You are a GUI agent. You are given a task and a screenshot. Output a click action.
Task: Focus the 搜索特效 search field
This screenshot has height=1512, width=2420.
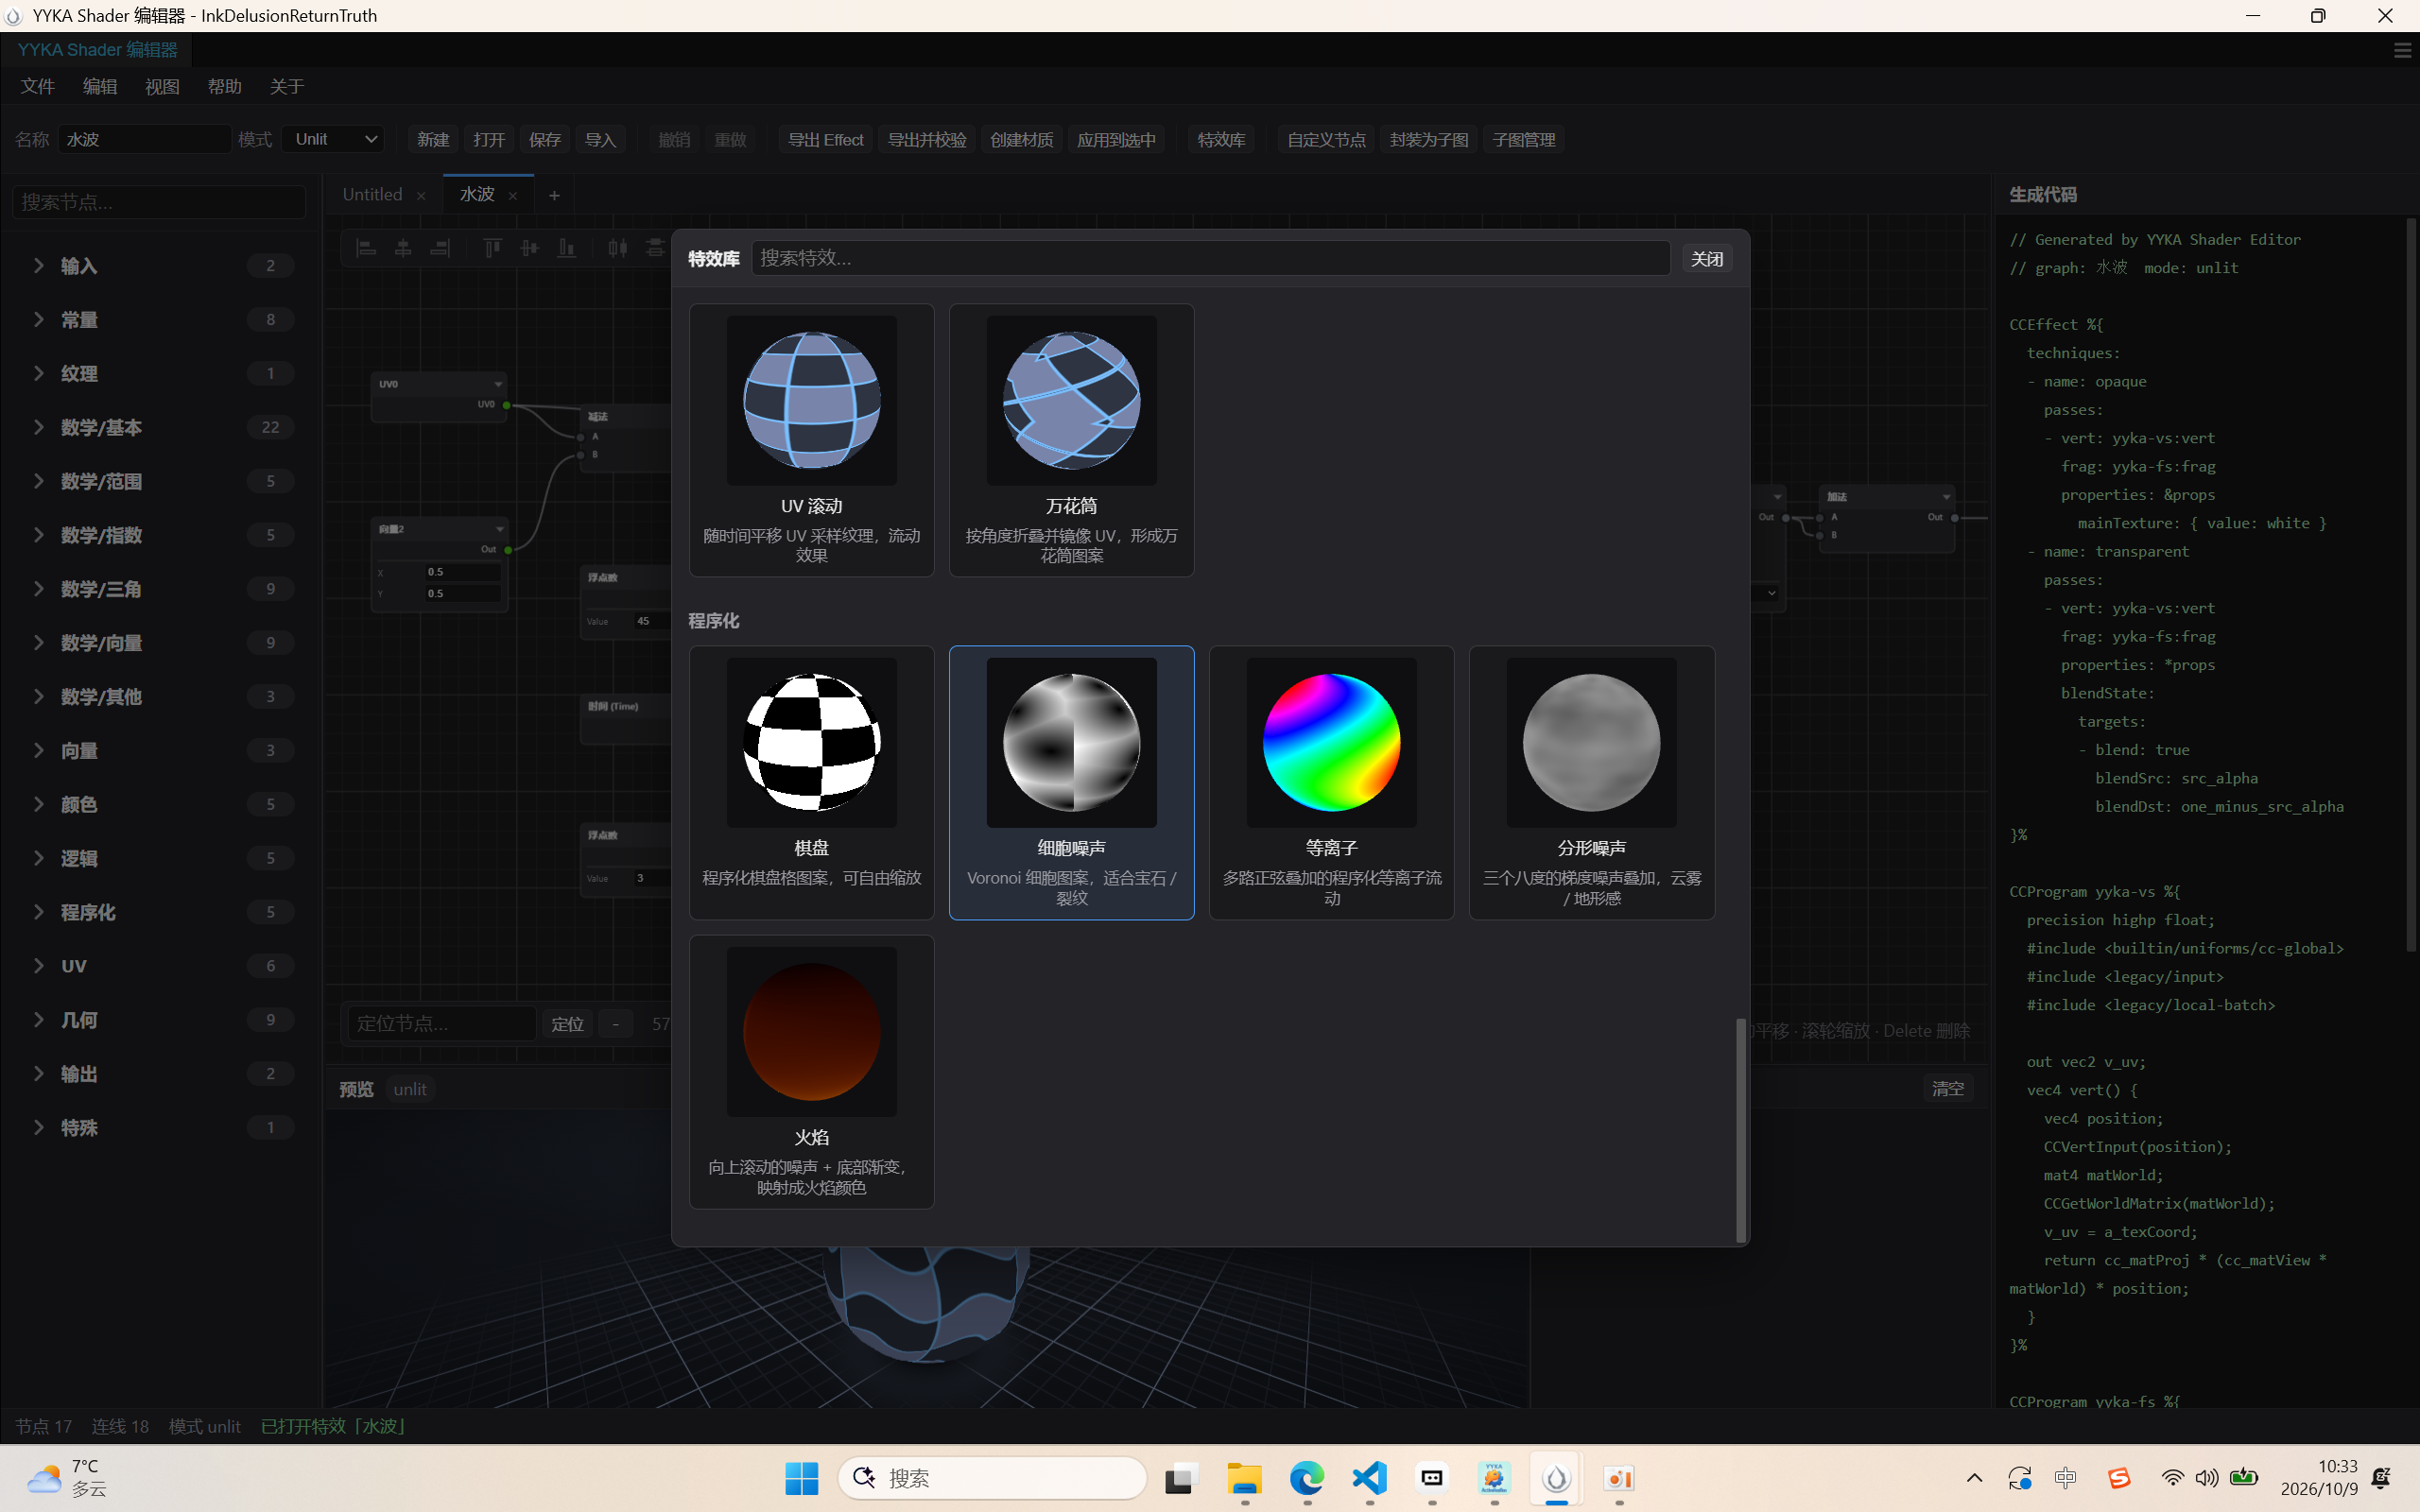point(1210,258)
